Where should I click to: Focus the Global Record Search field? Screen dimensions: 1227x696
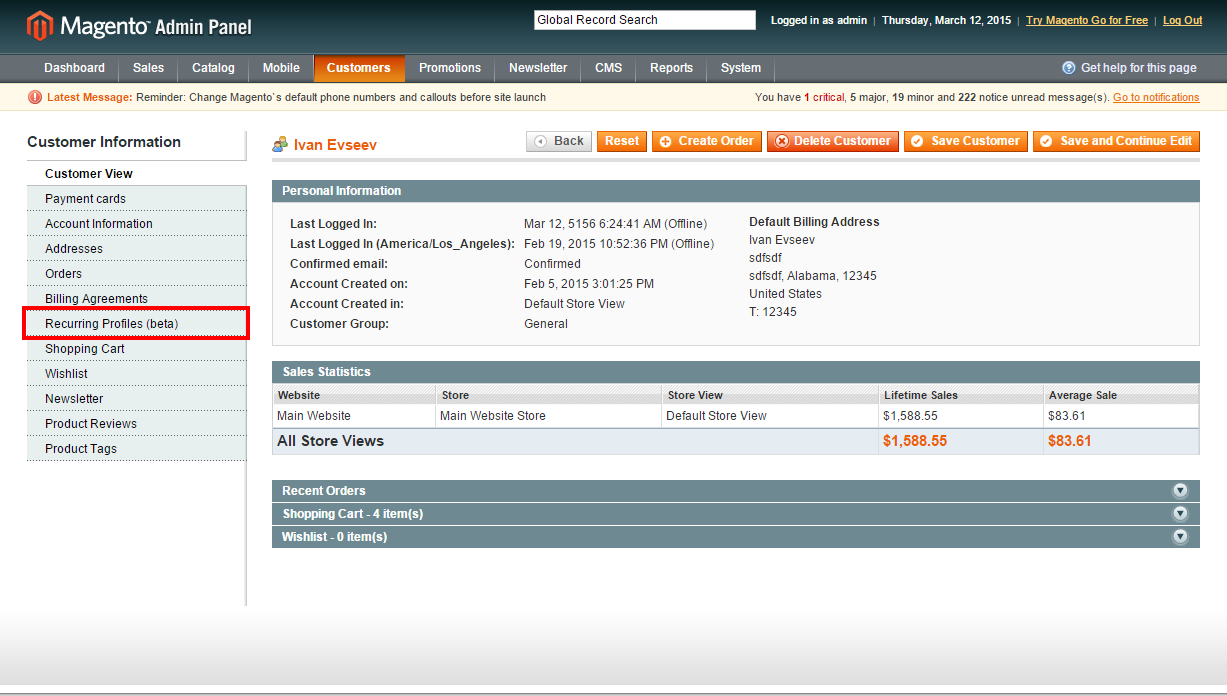(645, 20)
